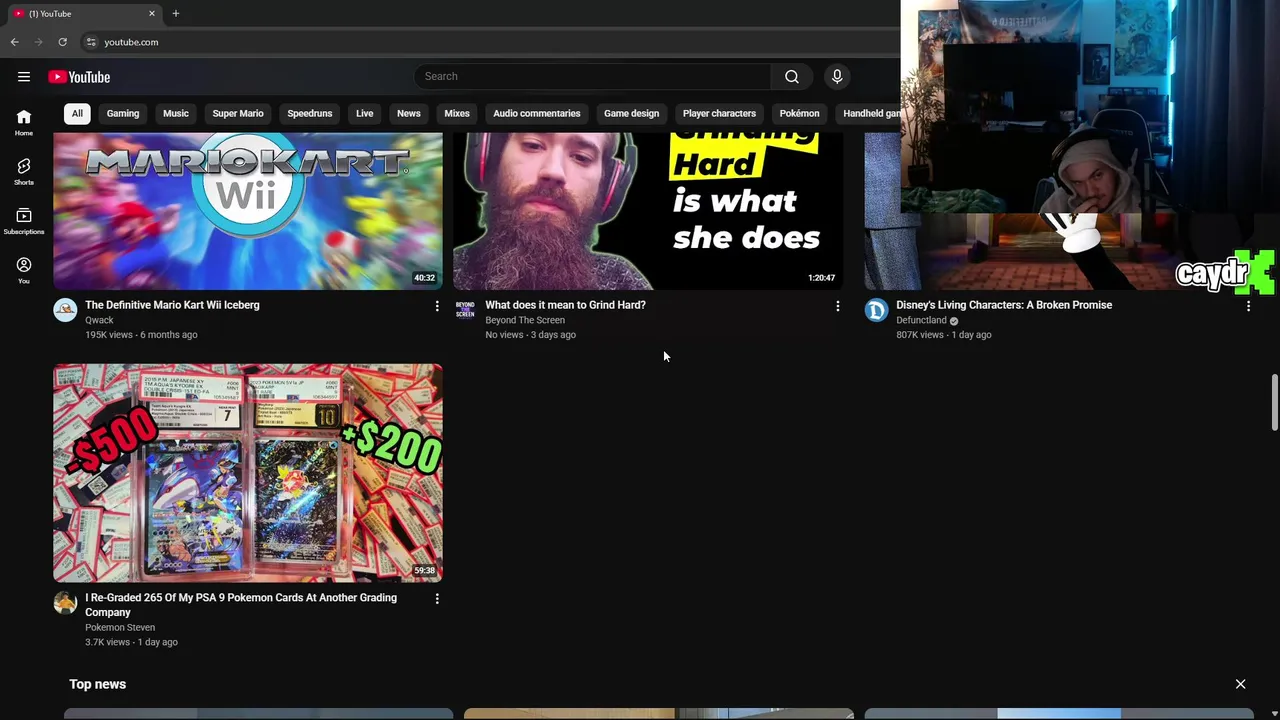Select the All filter chip
The width and height of the screenshot is (1280, 720).
point(77,113)
